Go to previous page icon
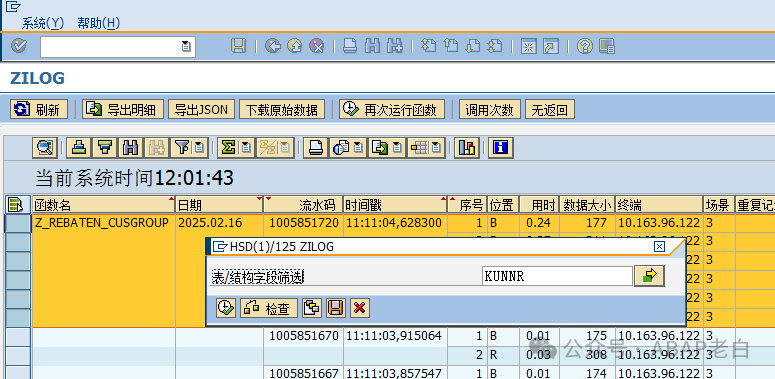This screenshot has width=775, height=379. [x=450, y=46]
